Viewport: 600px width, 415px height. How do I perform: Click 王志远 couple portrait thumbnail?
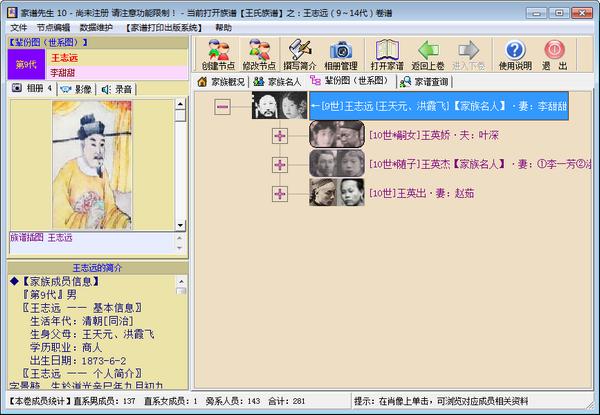pos(280,105)
